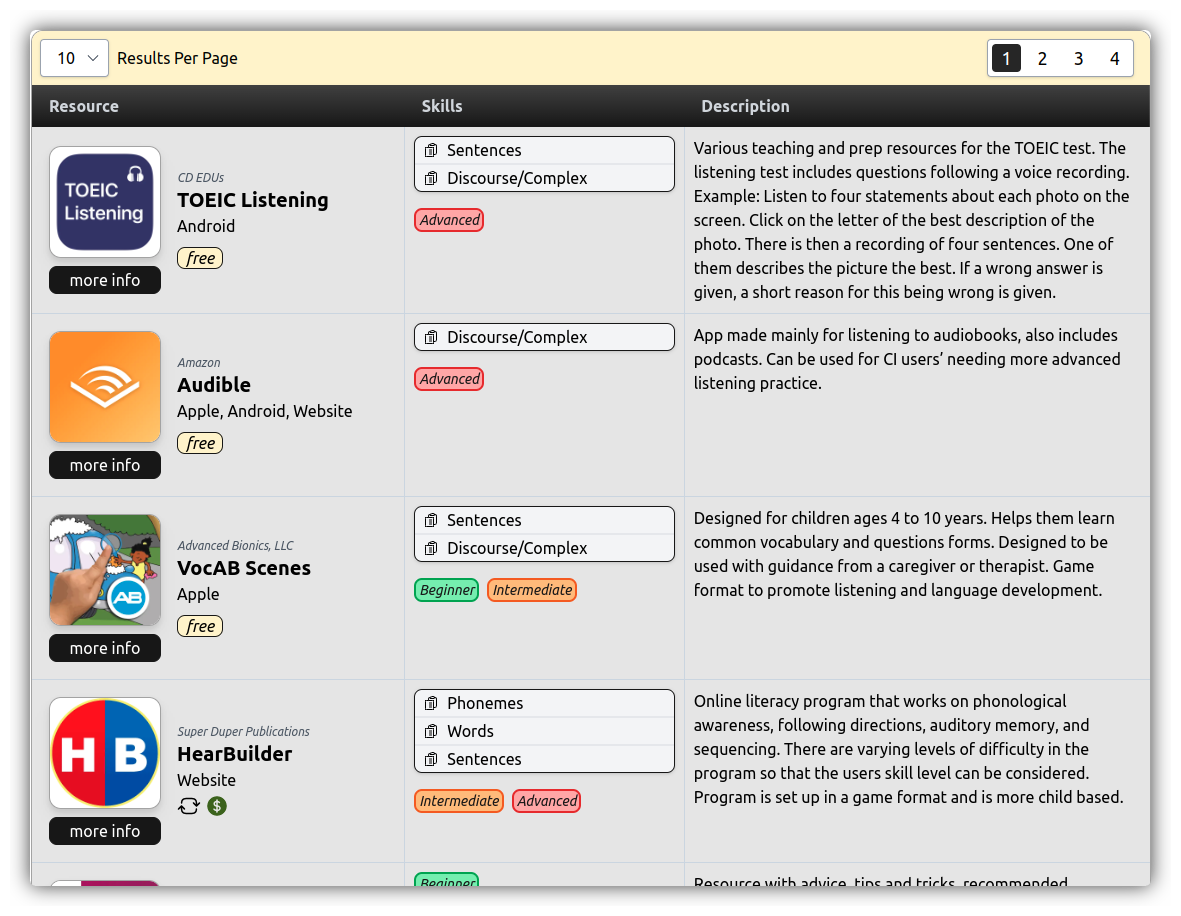
Task: Click the Super Duper Publications publisher name
Action: (243, 731)
